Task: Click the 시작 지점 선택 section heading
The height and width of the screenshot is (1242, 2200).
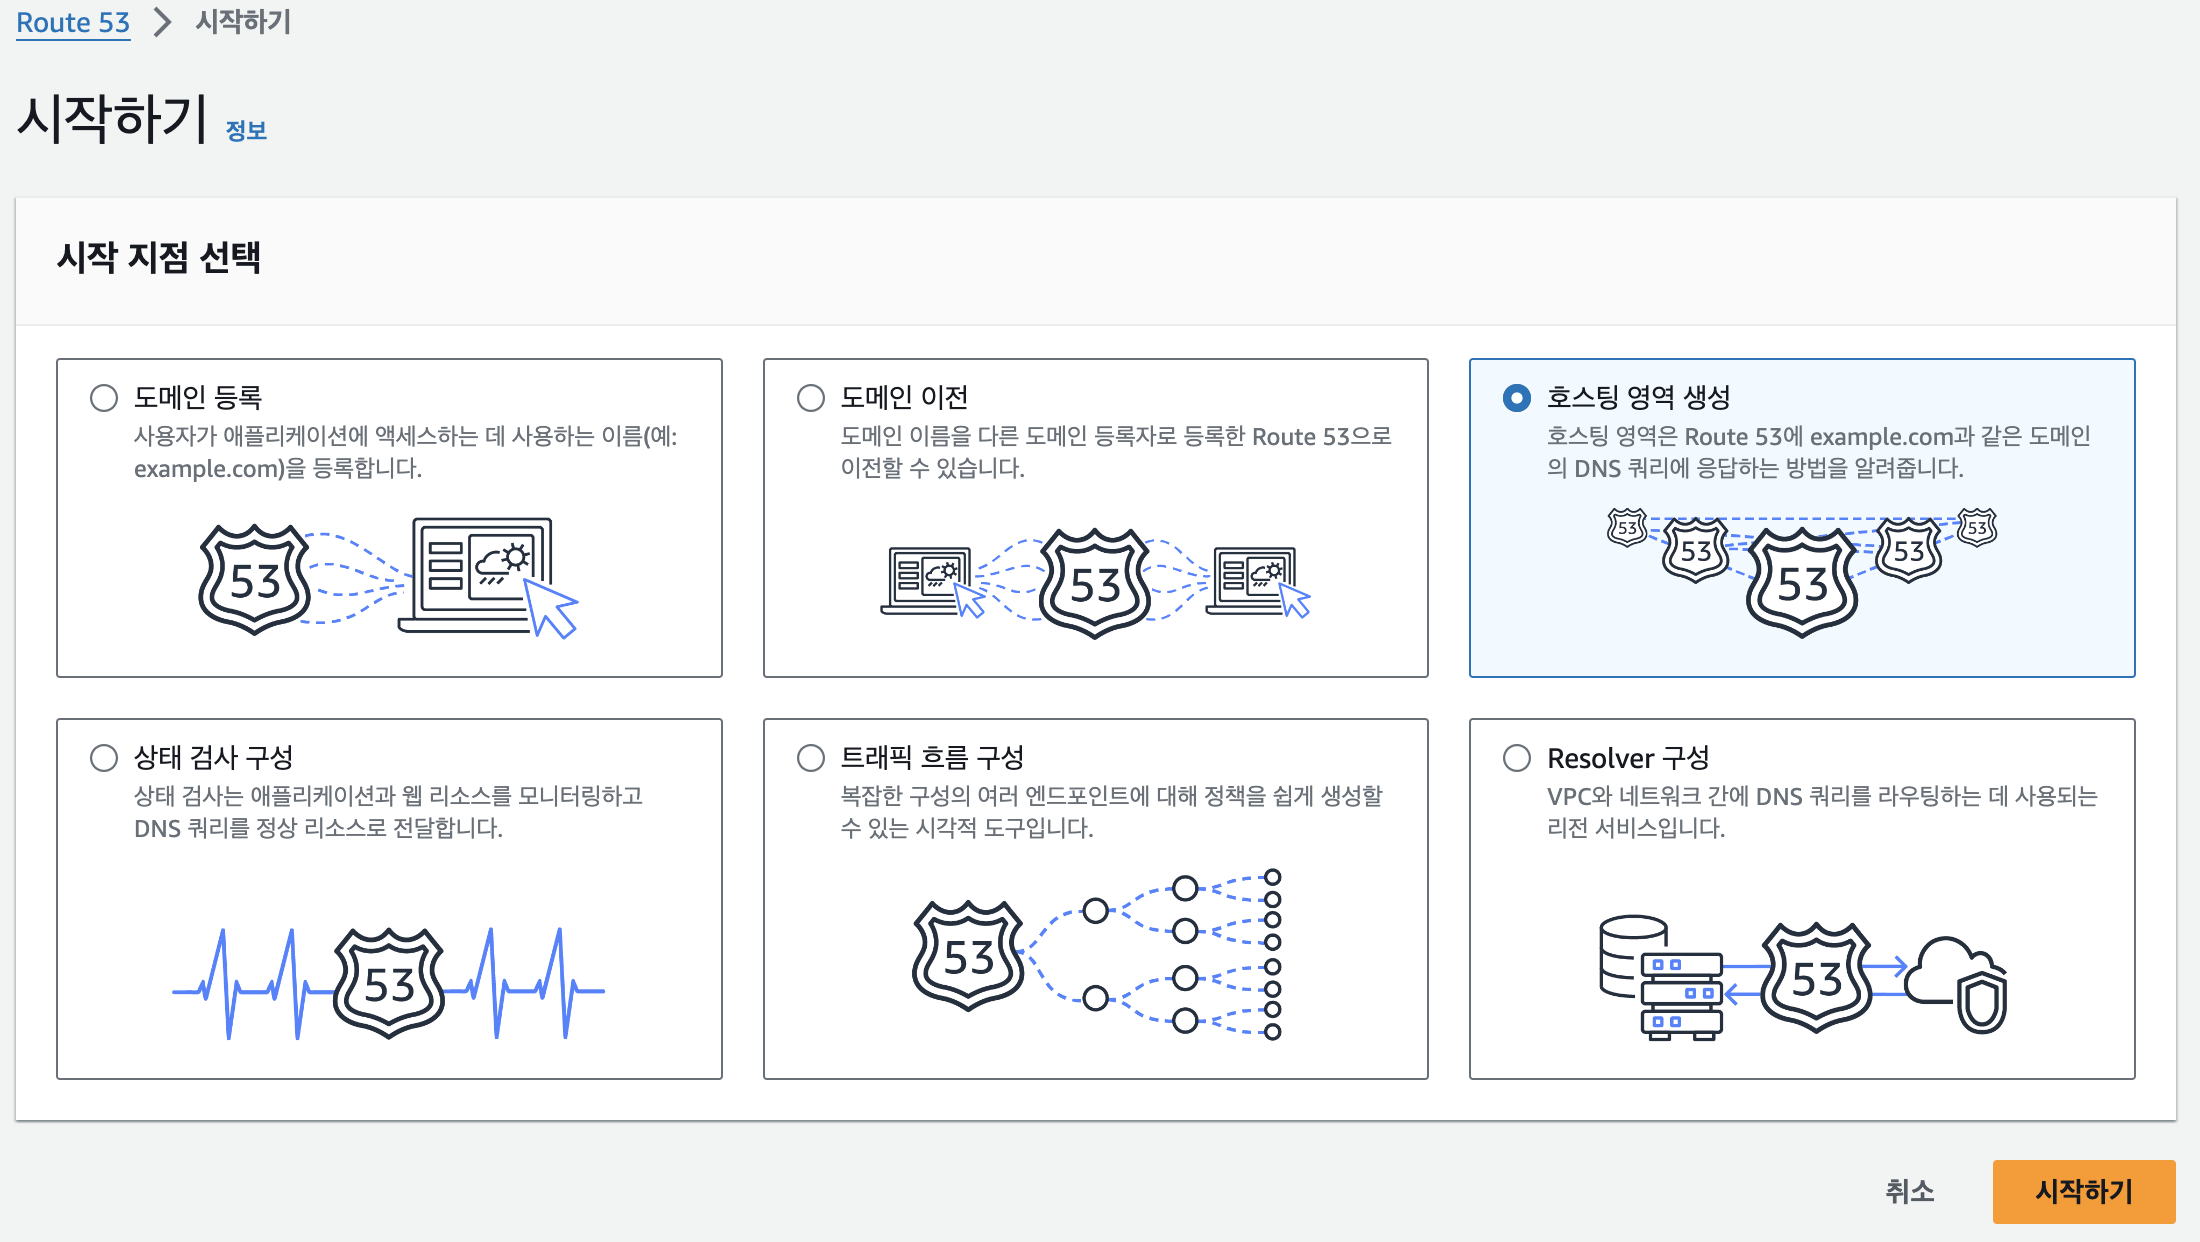Action: pos(159,258)
